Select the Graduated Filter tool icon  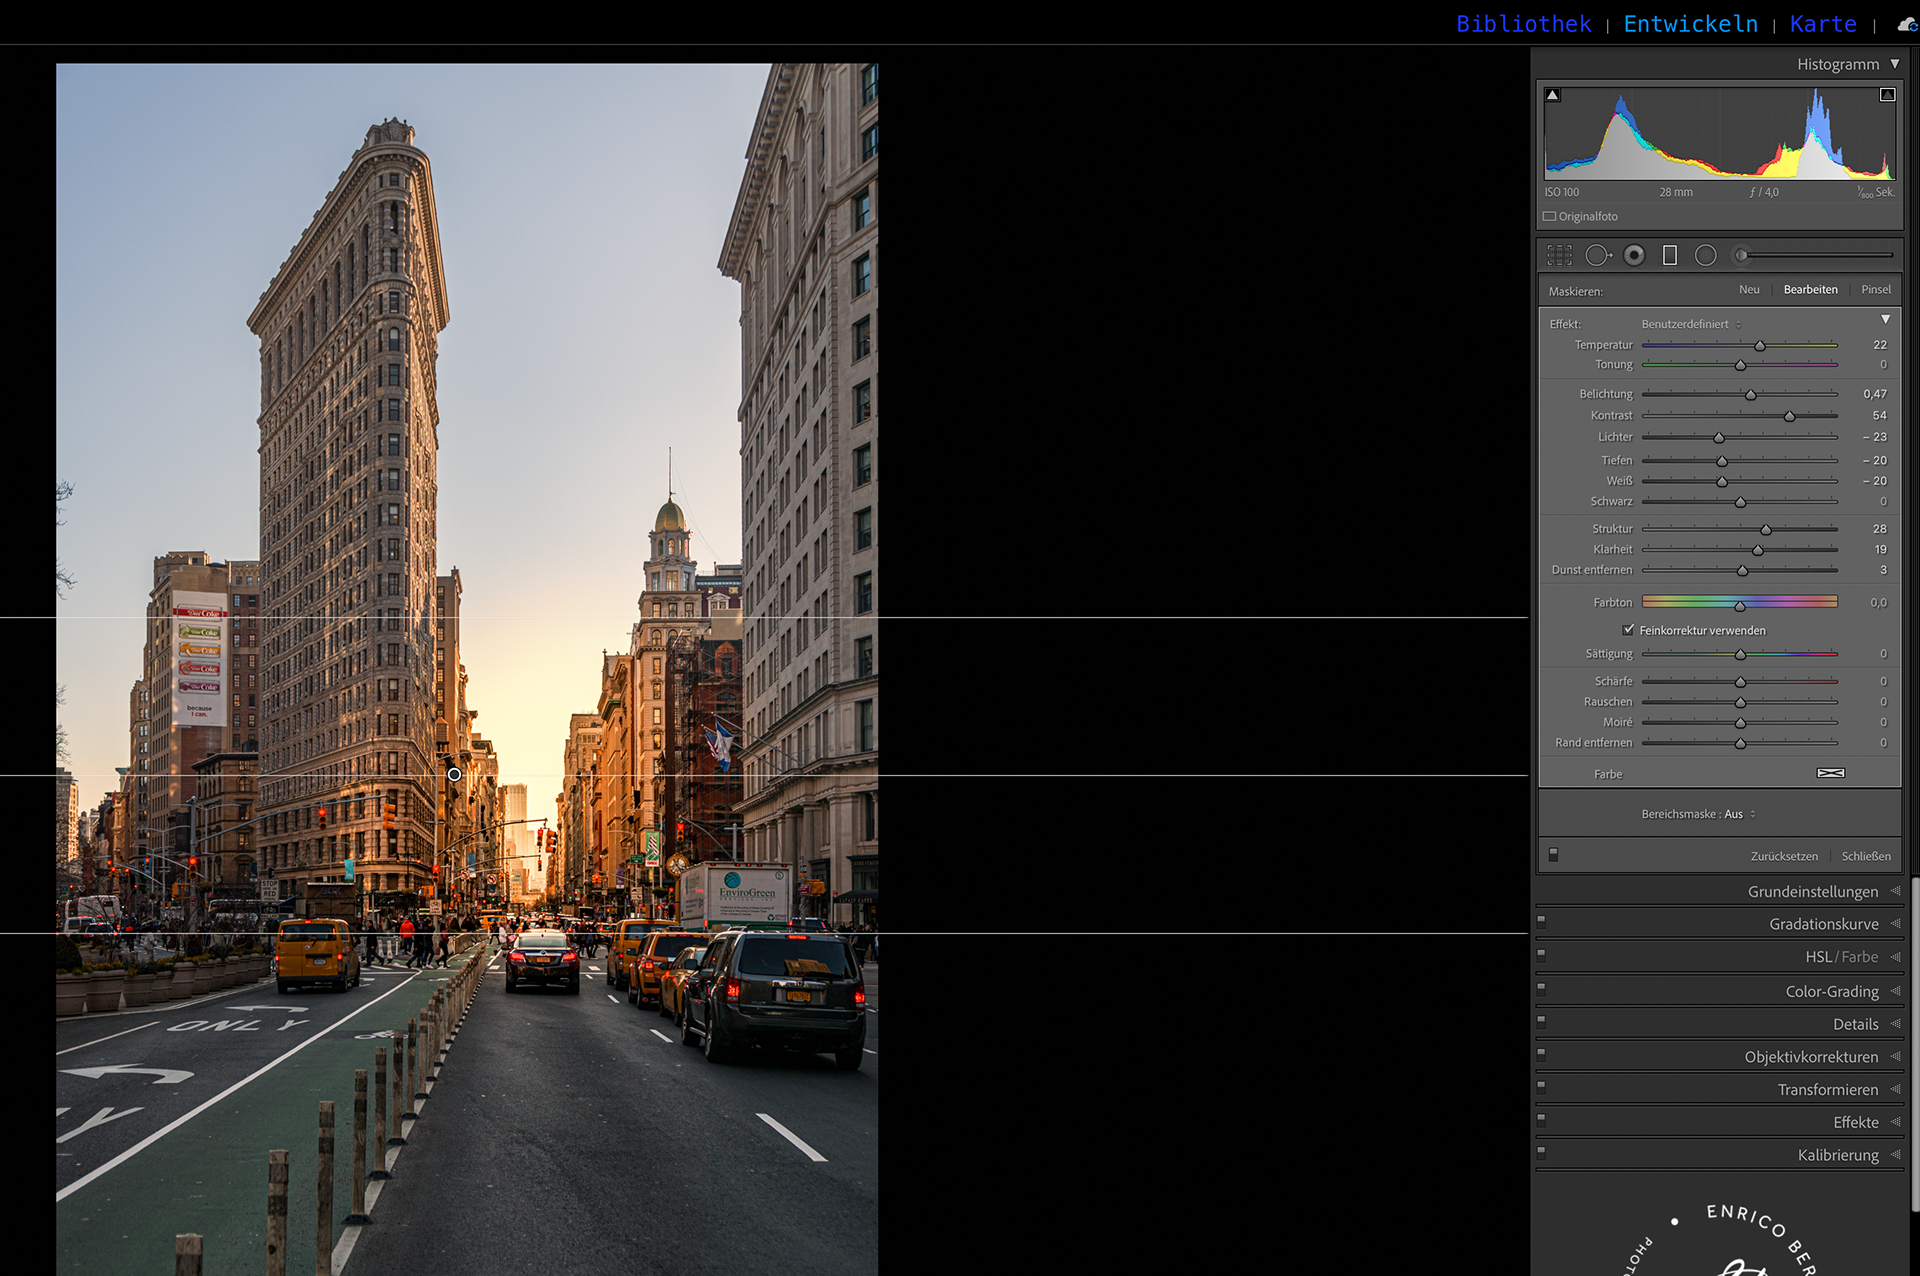[x=1669, y=256]
